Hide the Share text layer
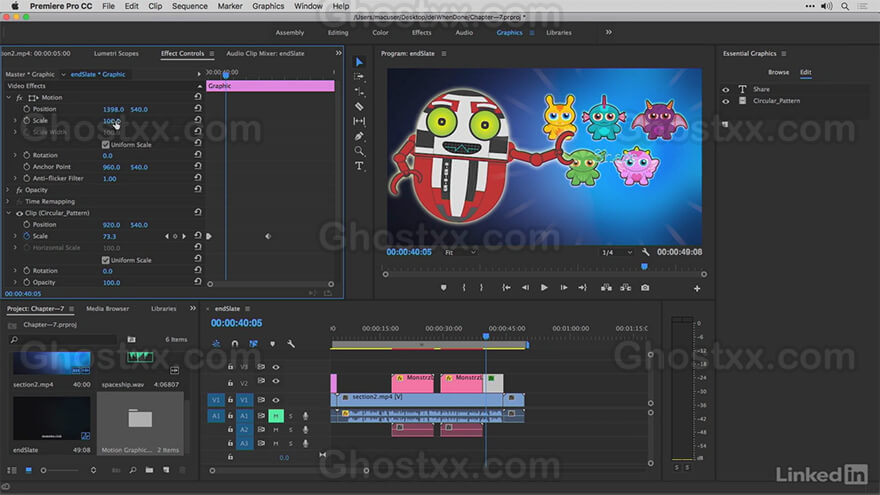 click(726, 89)
